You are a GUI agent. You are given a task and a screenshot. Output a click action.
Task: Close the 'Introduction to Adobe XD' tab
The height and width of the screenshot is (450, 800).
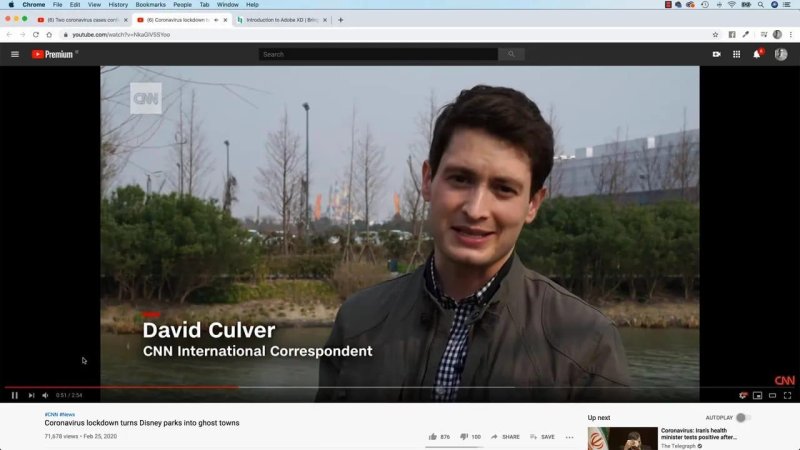click(x=325, y=20)
